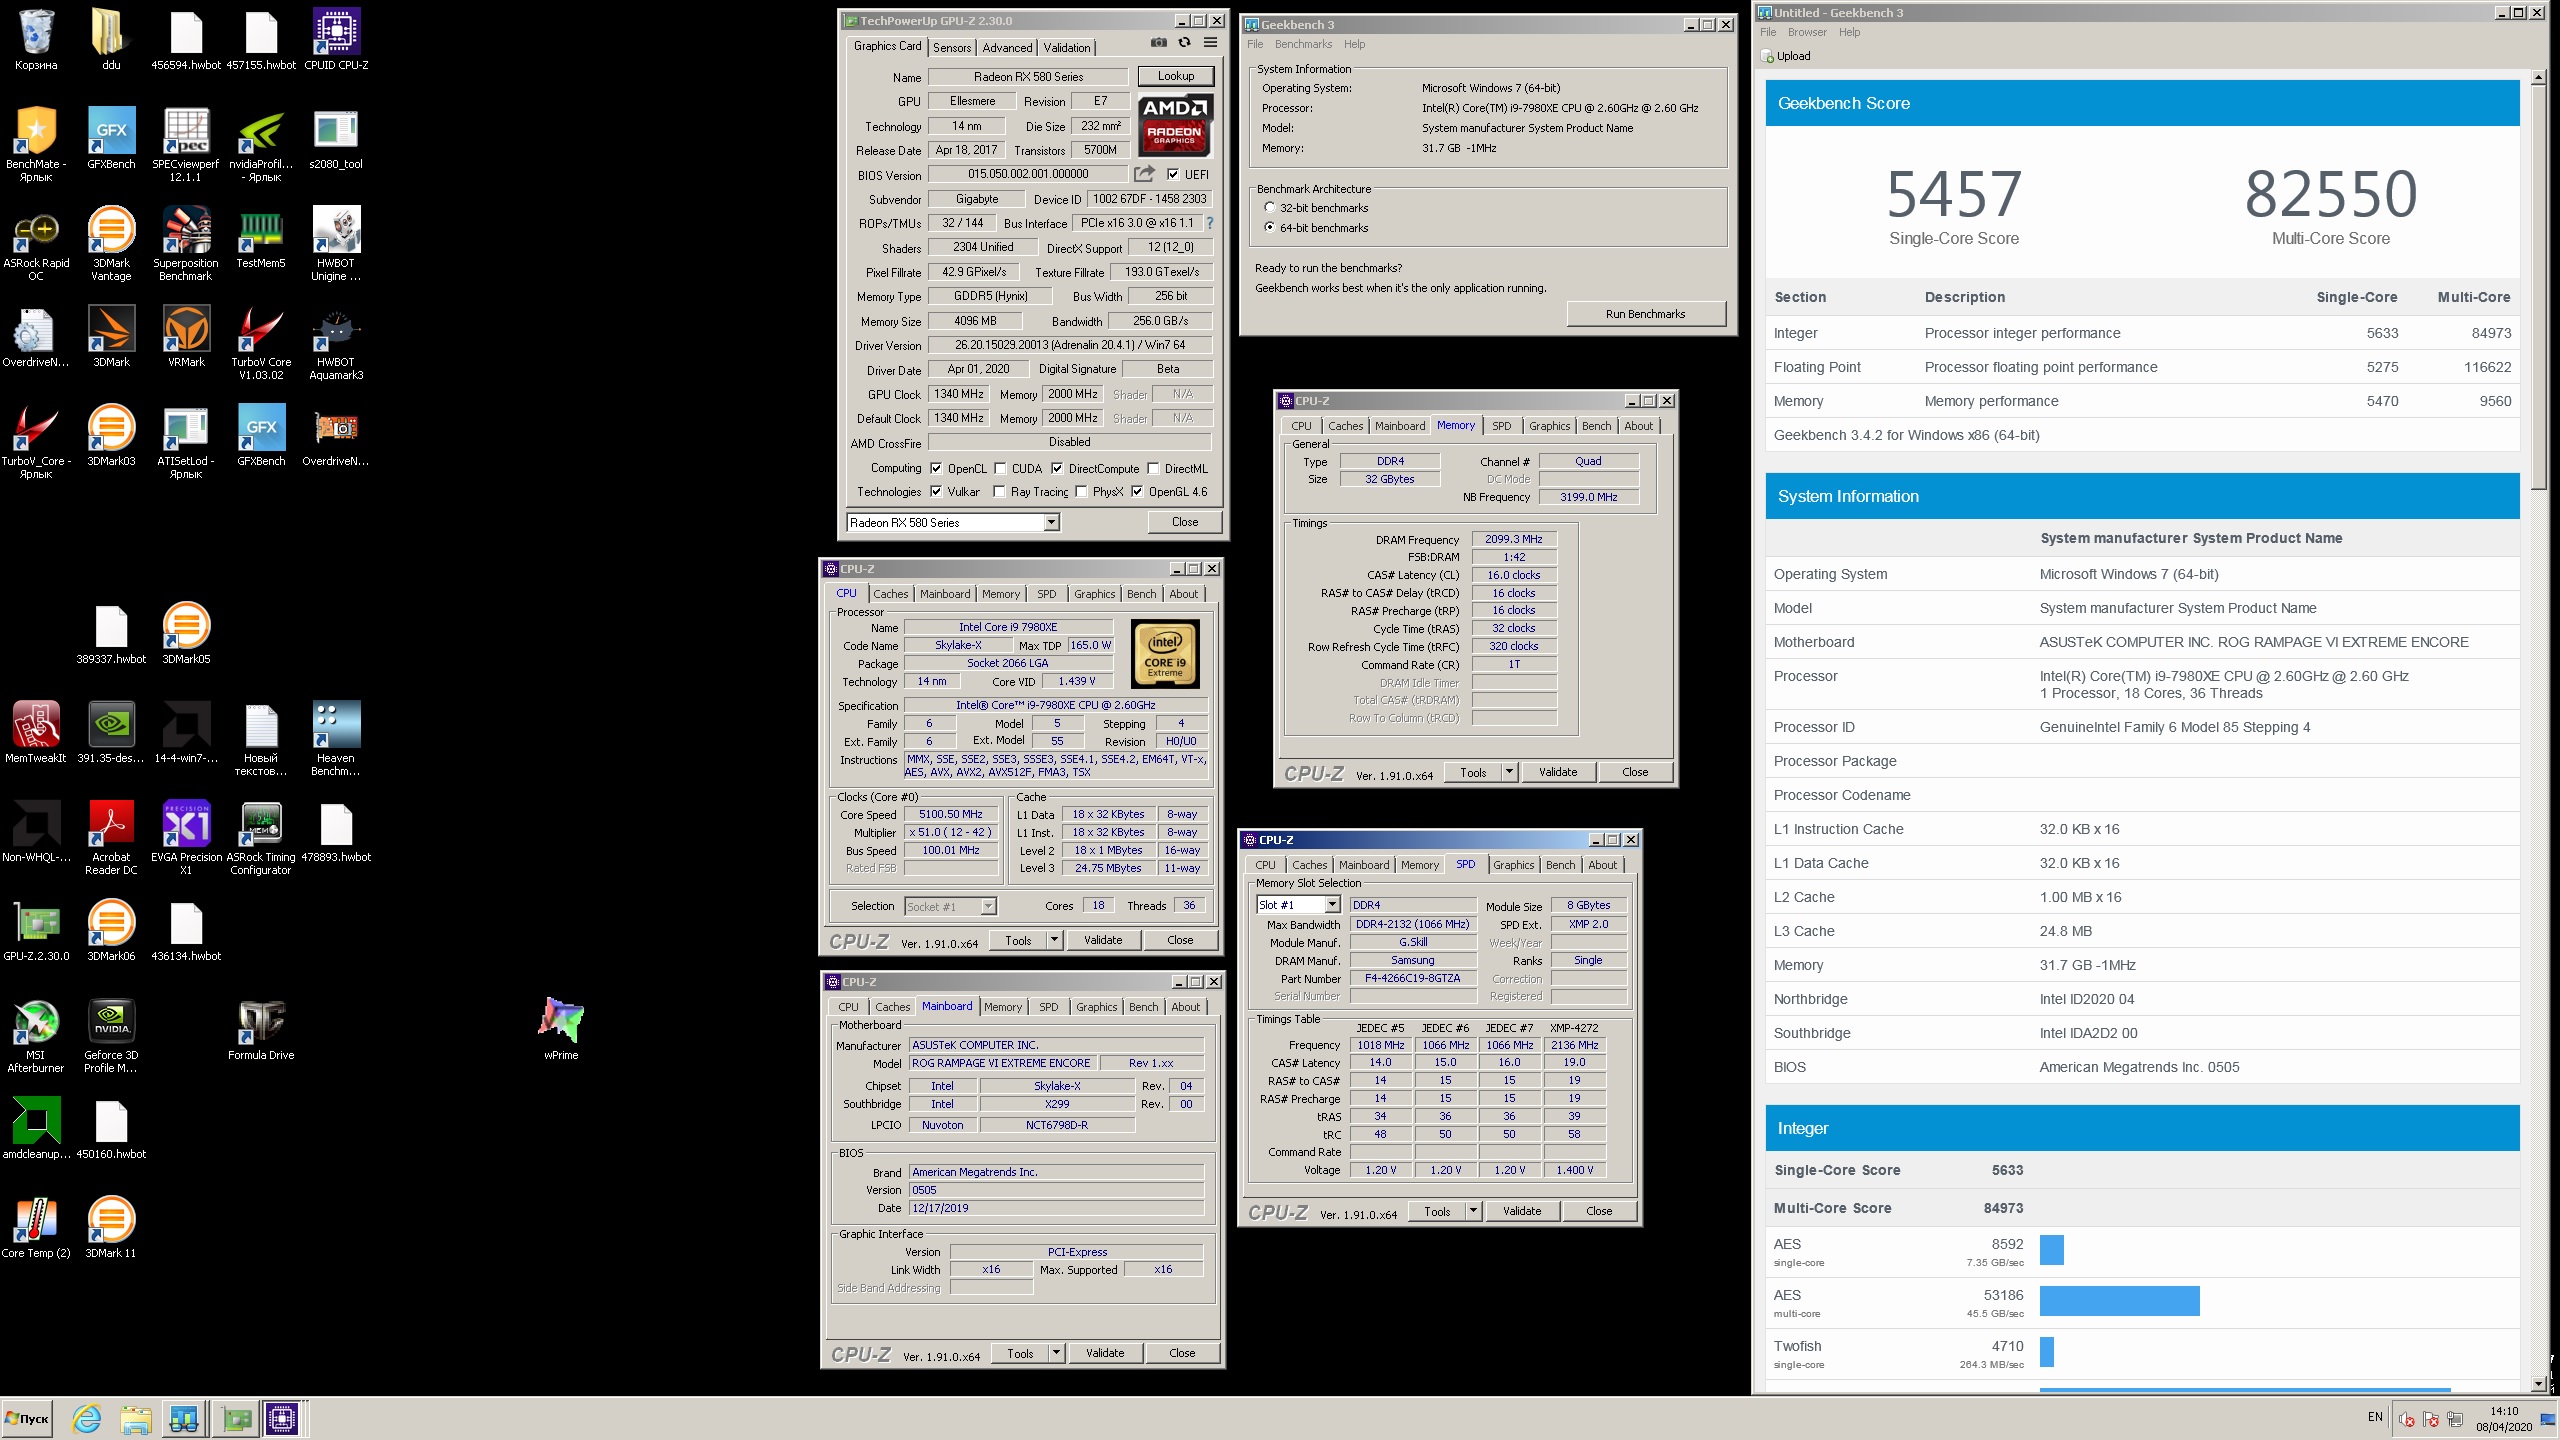Click Validate in the CPU-Z Memory window

click(x=1558, y=772)
